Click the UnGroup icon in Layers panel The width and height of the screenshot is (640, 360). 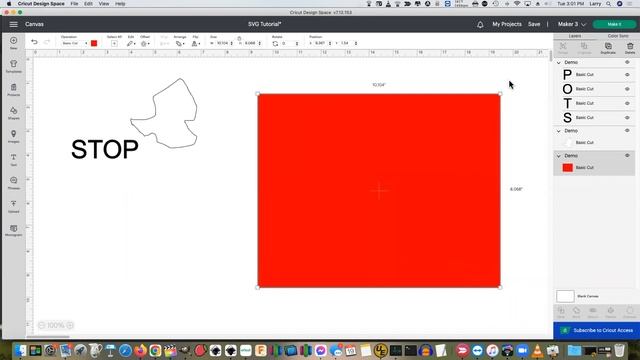pos(584,48)
